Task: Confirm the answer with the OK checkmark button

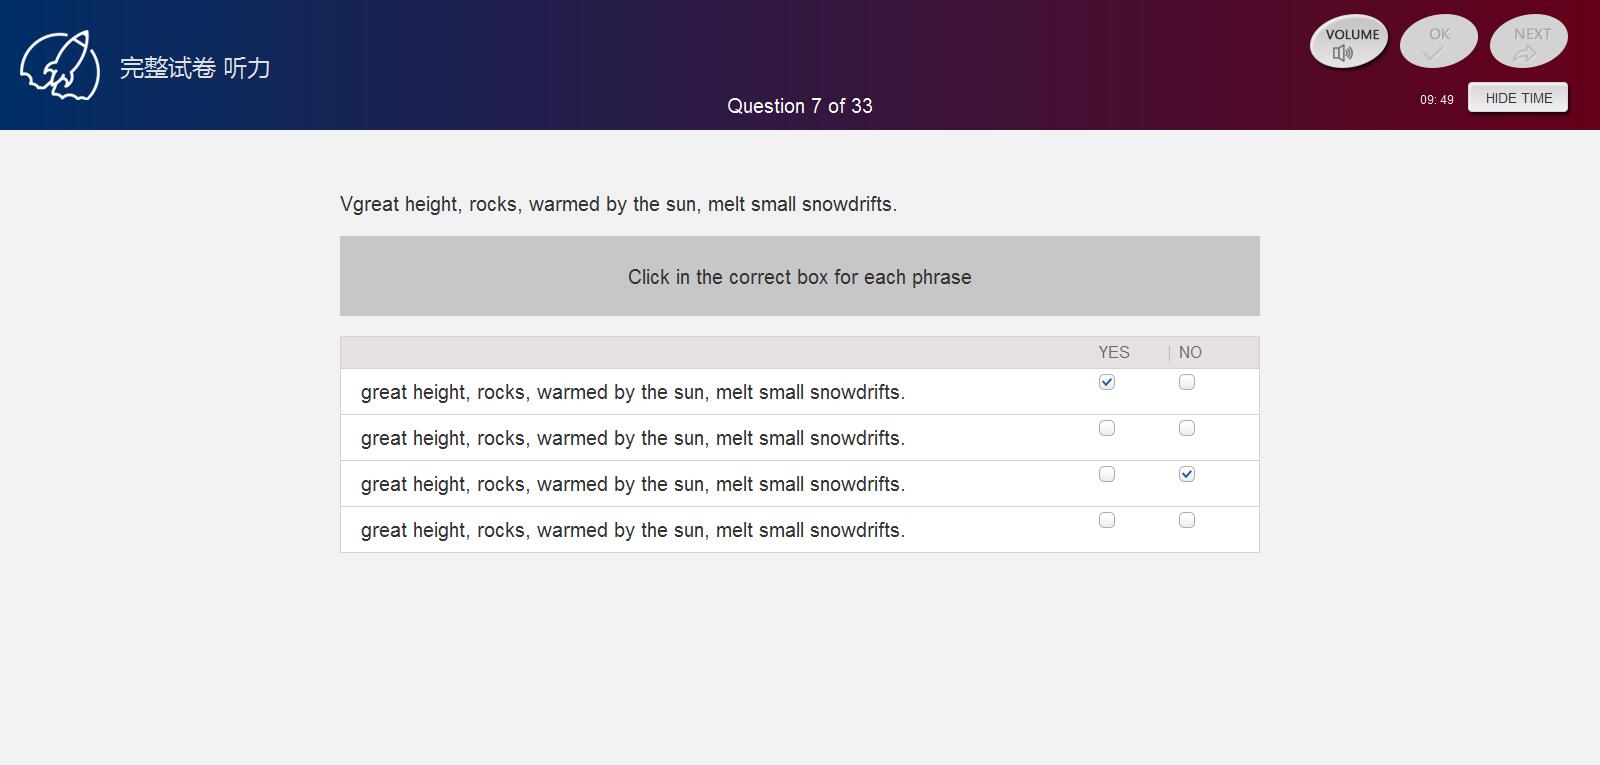Action: [1438, 42]
